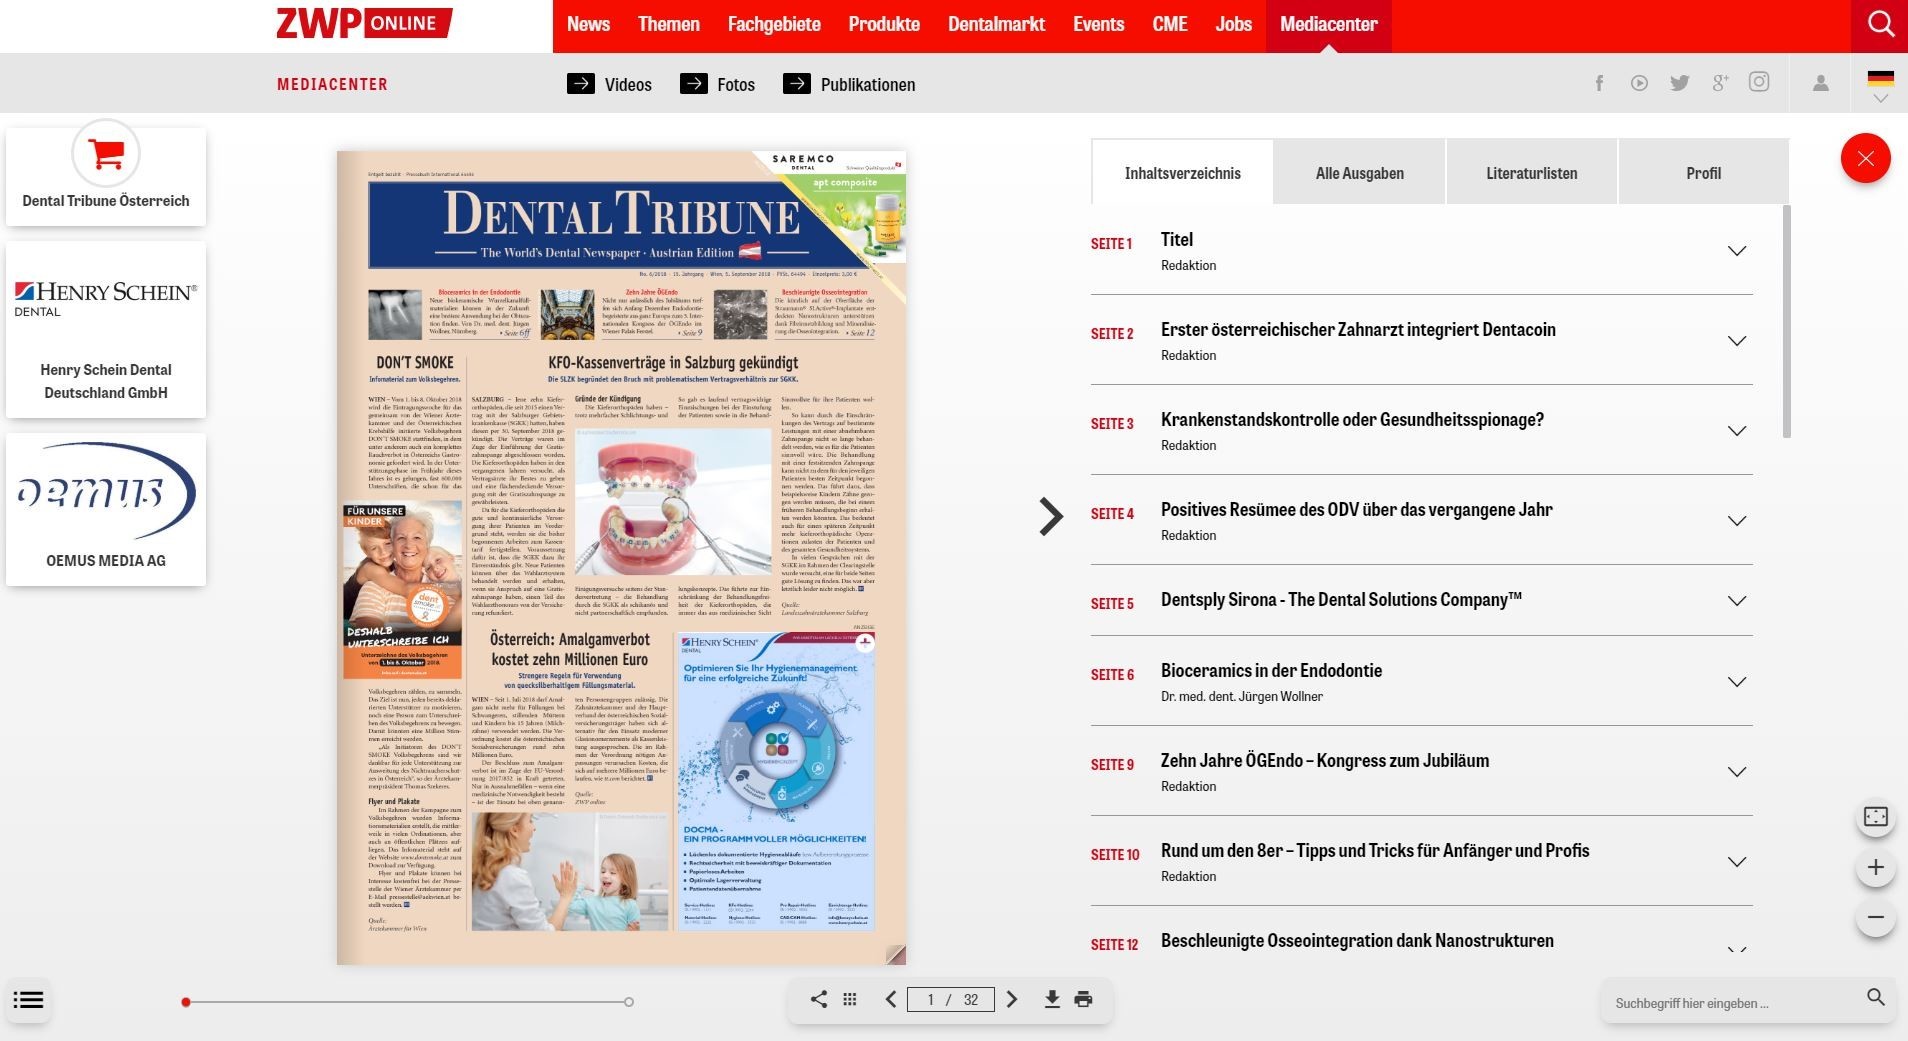
Task: Expand the Seite 5 Dentsply Sirona entry
Action: click(x=1737, y=601)
